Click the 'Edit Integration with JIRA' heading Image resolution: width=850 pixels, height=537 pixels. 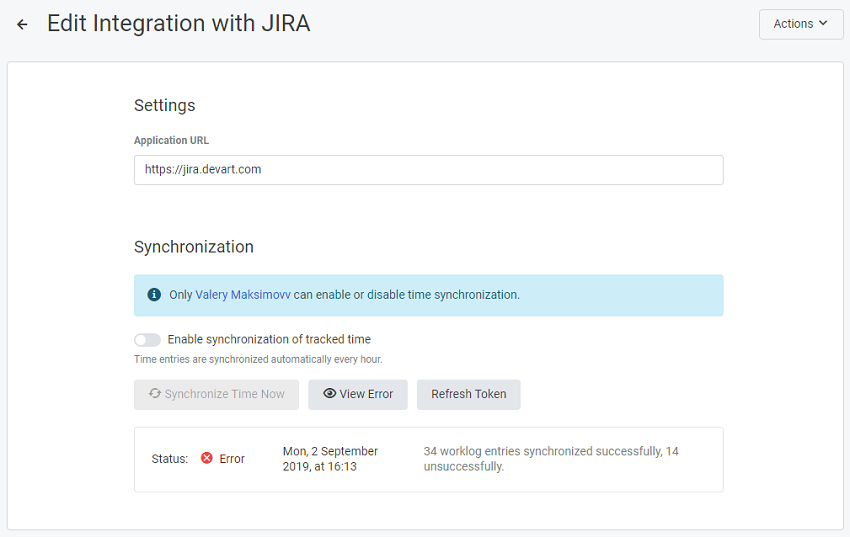coord(178,24)
